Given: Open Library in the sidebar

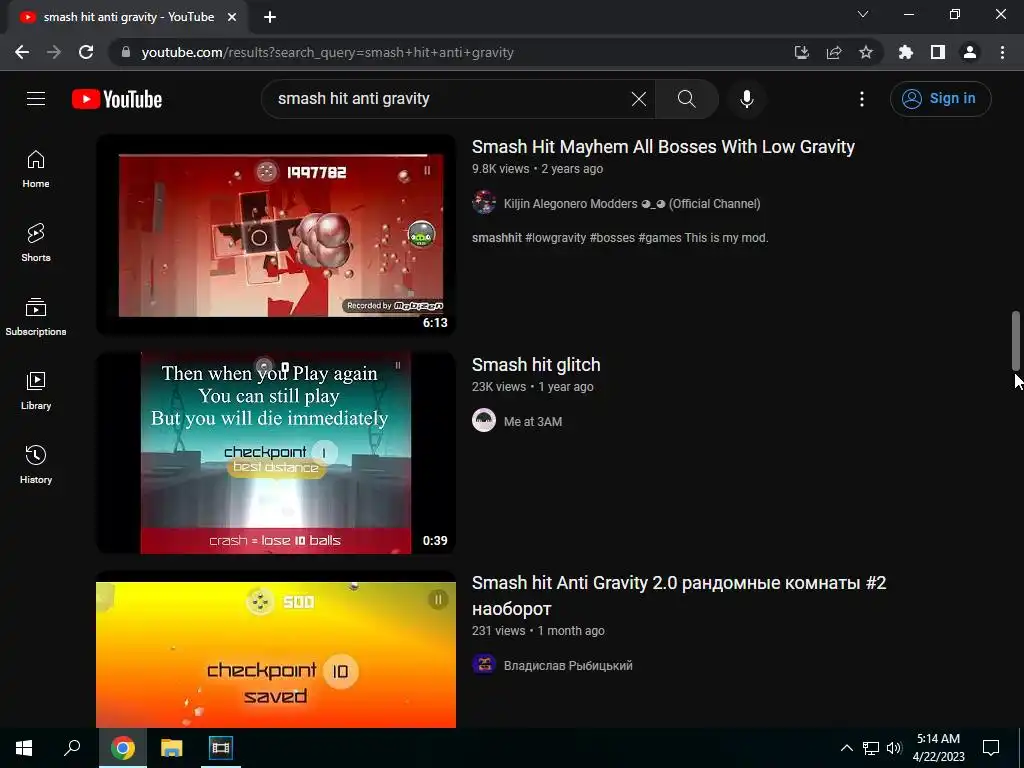Looking at the screenshot, I should (x=36, y=391).
